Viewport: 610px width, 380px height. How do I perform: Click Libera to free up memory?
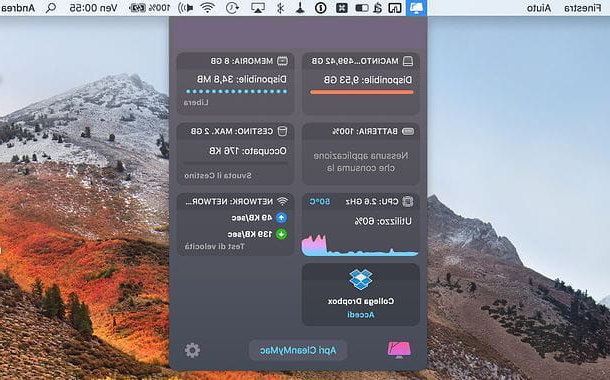click(196, 102)
